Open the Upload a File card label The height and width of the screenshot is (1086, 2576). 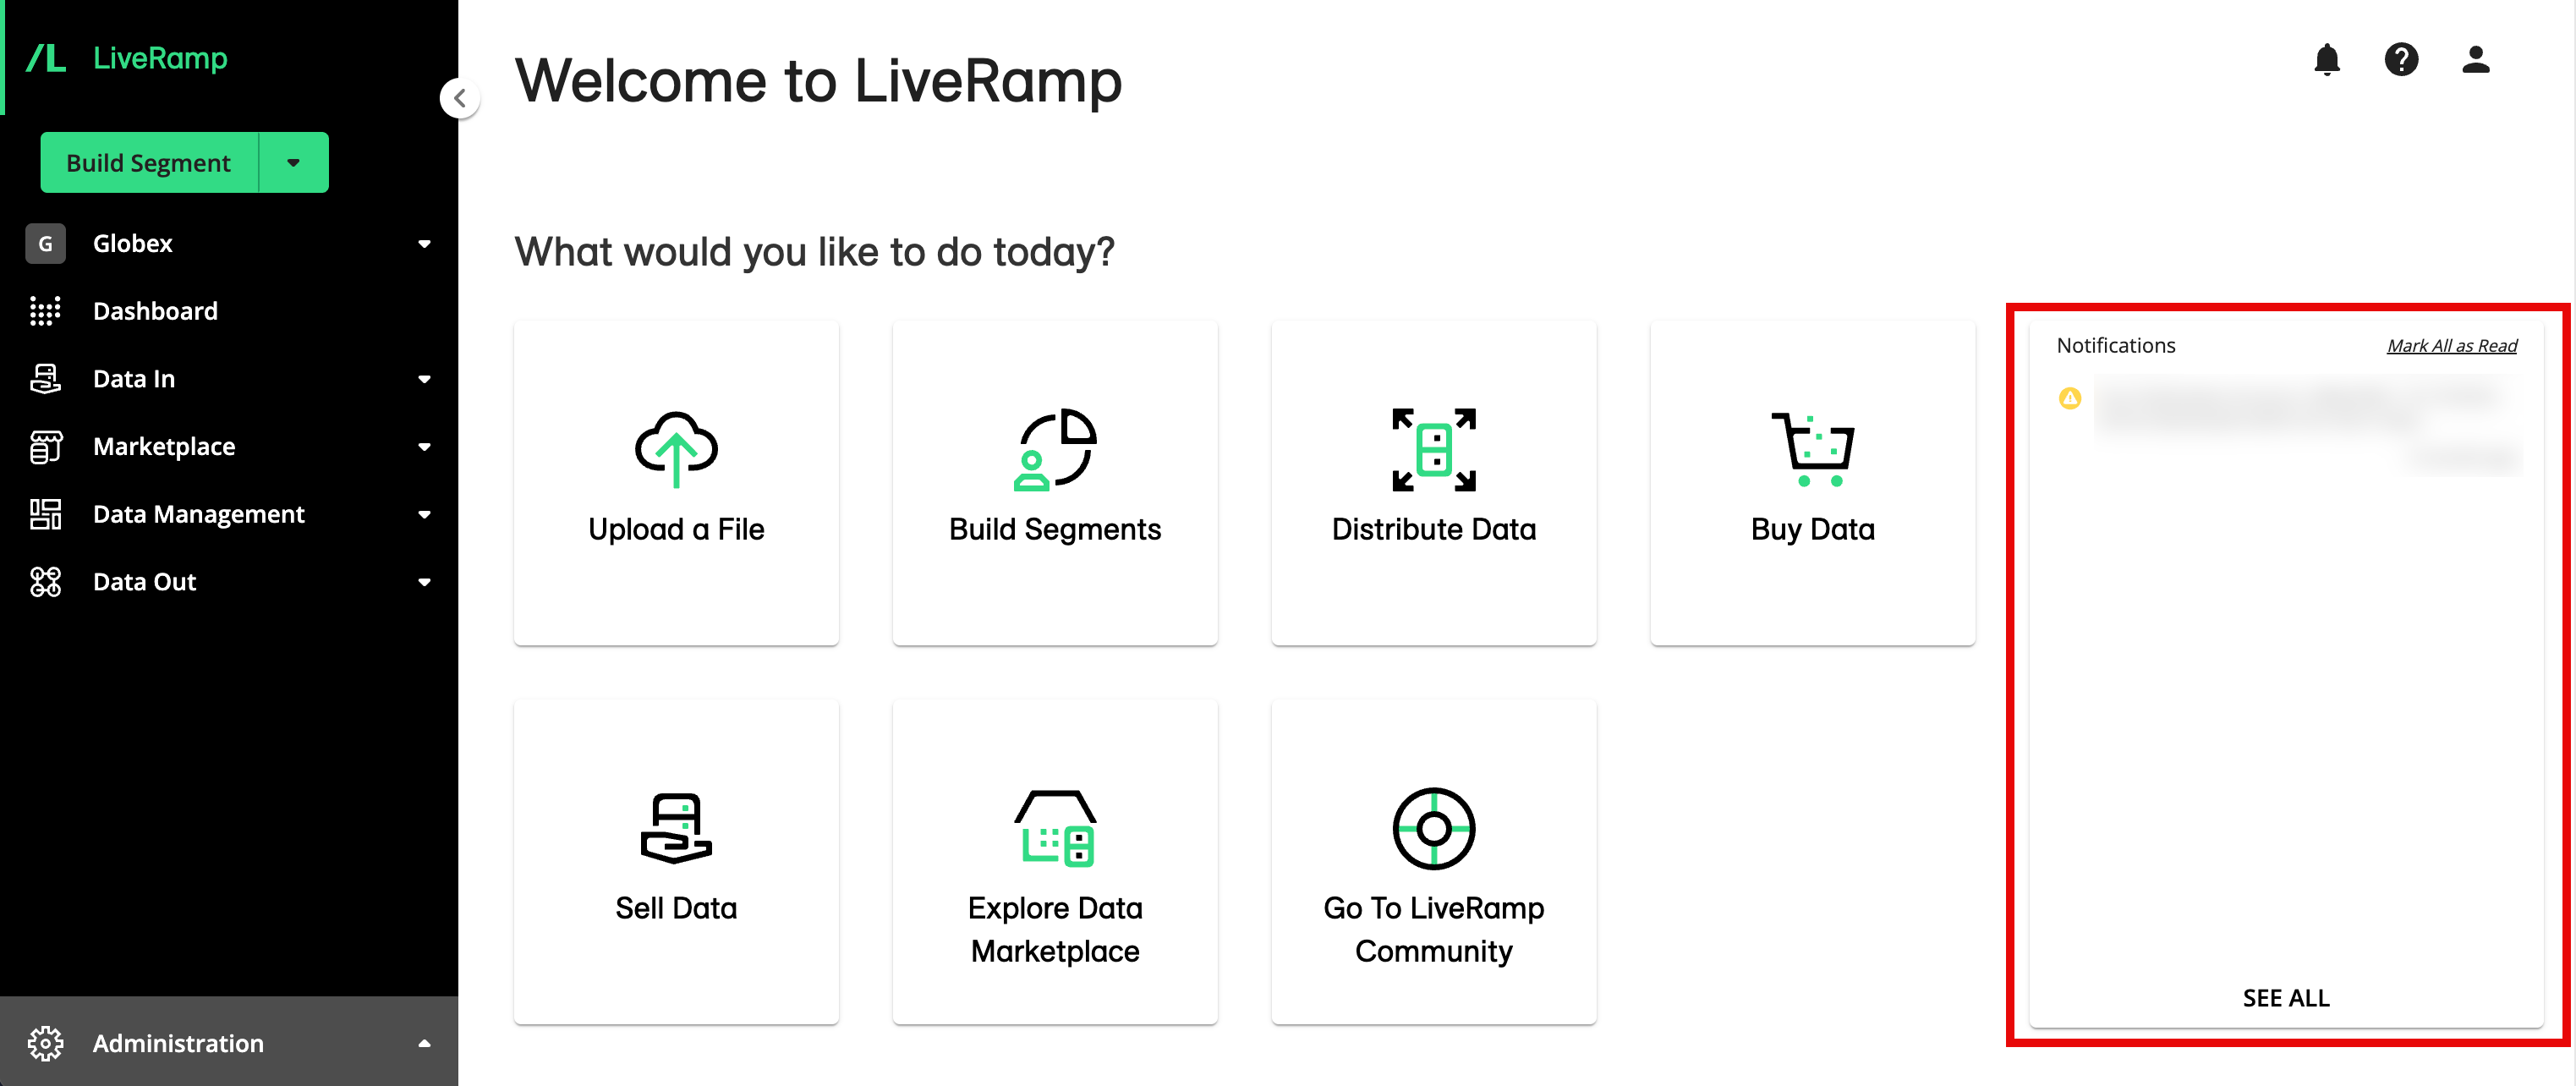point(676,529)
